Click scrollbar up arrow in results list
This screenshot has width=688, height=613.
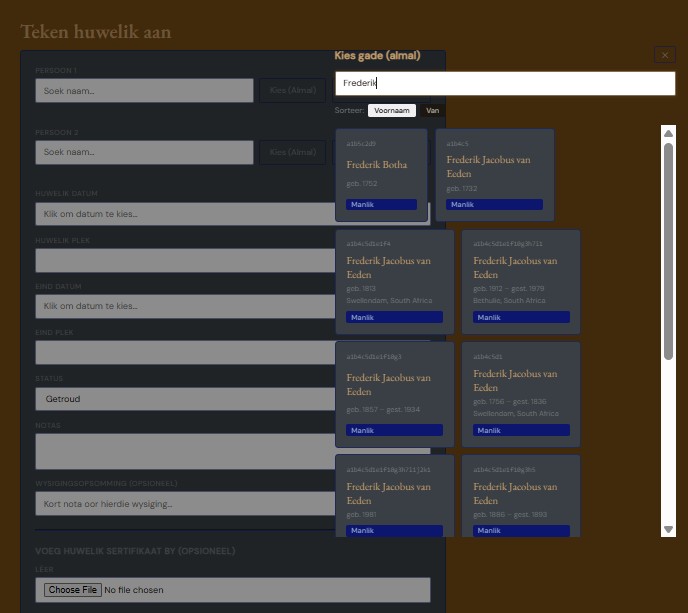(668, 133)
